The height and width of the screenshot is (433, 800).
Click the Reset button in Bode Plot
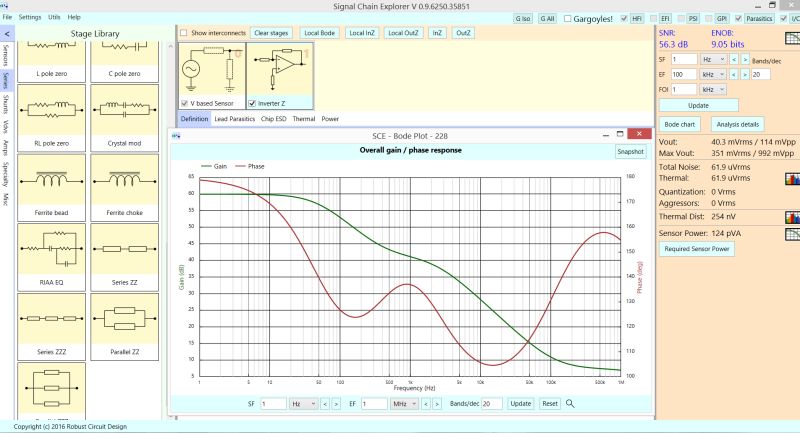coord(549,403)
